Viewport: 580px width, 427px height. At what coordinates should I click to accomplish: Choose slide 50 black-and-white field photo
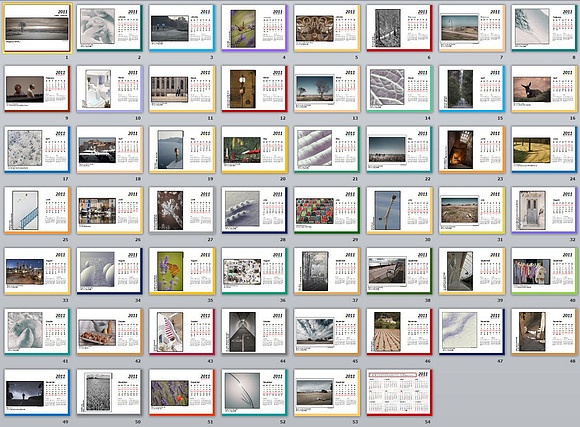click(109, 392)
